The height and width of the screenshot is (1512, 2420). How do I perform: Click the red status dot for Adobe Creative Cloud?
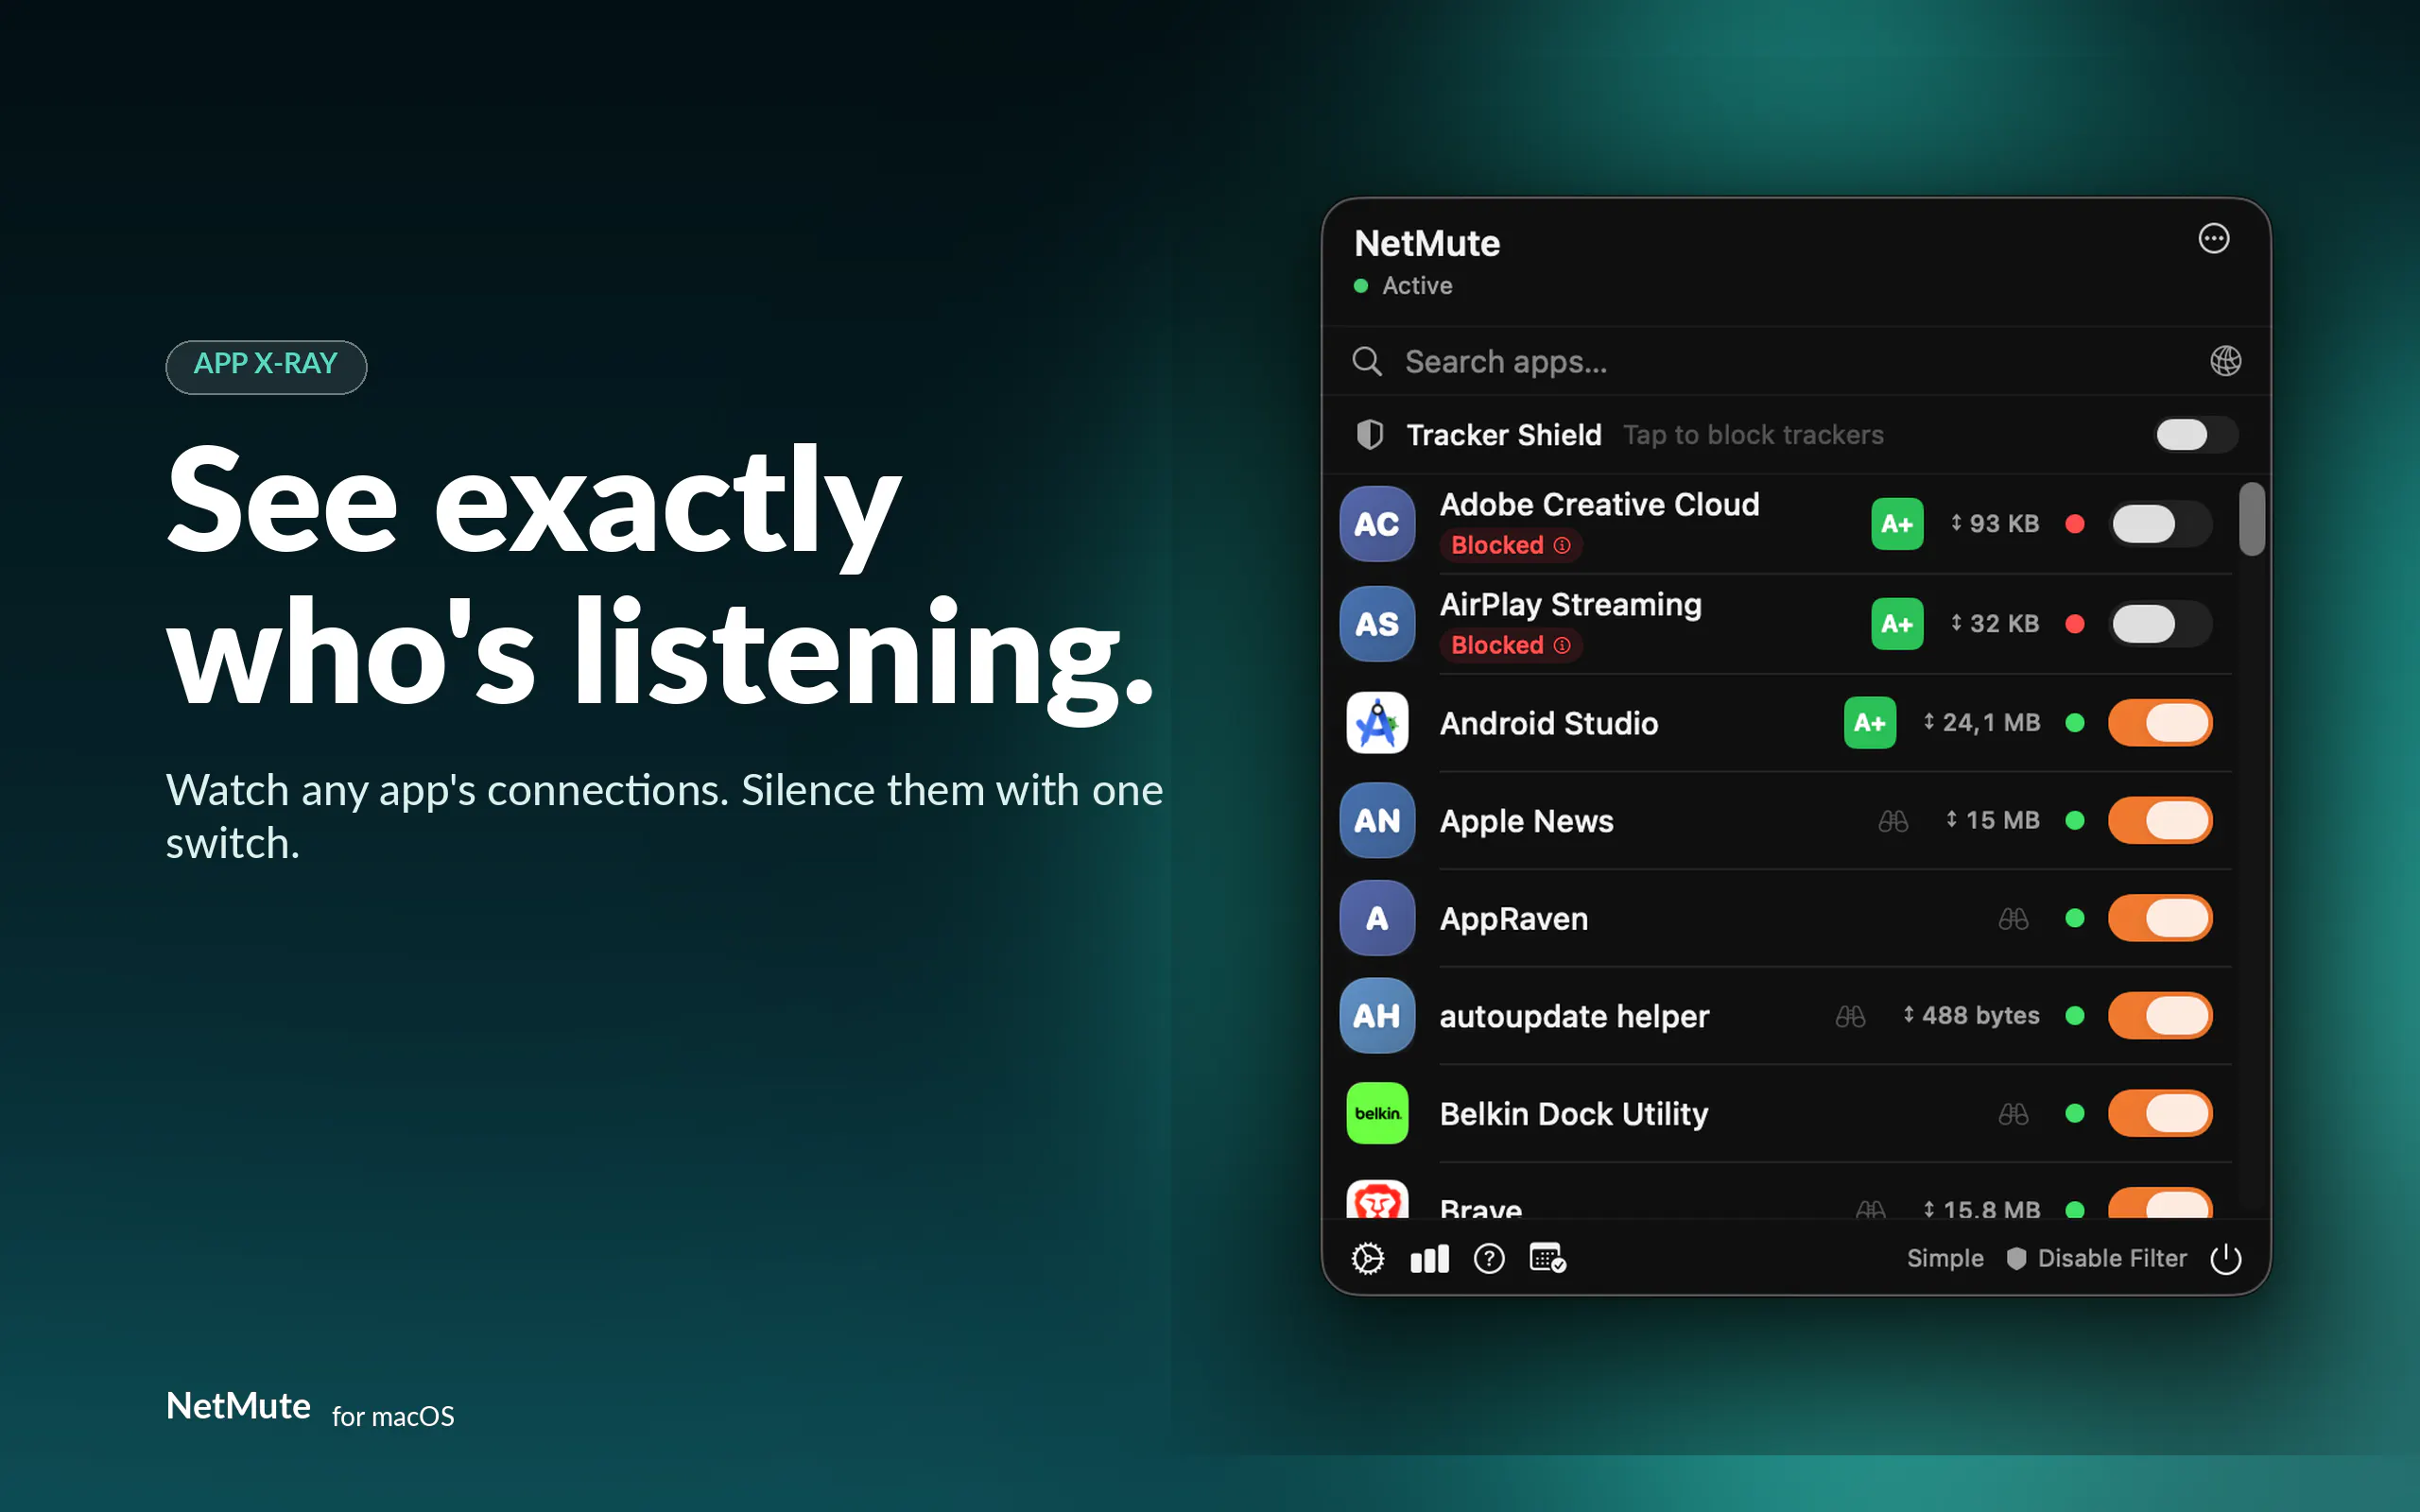(2075, 524)
